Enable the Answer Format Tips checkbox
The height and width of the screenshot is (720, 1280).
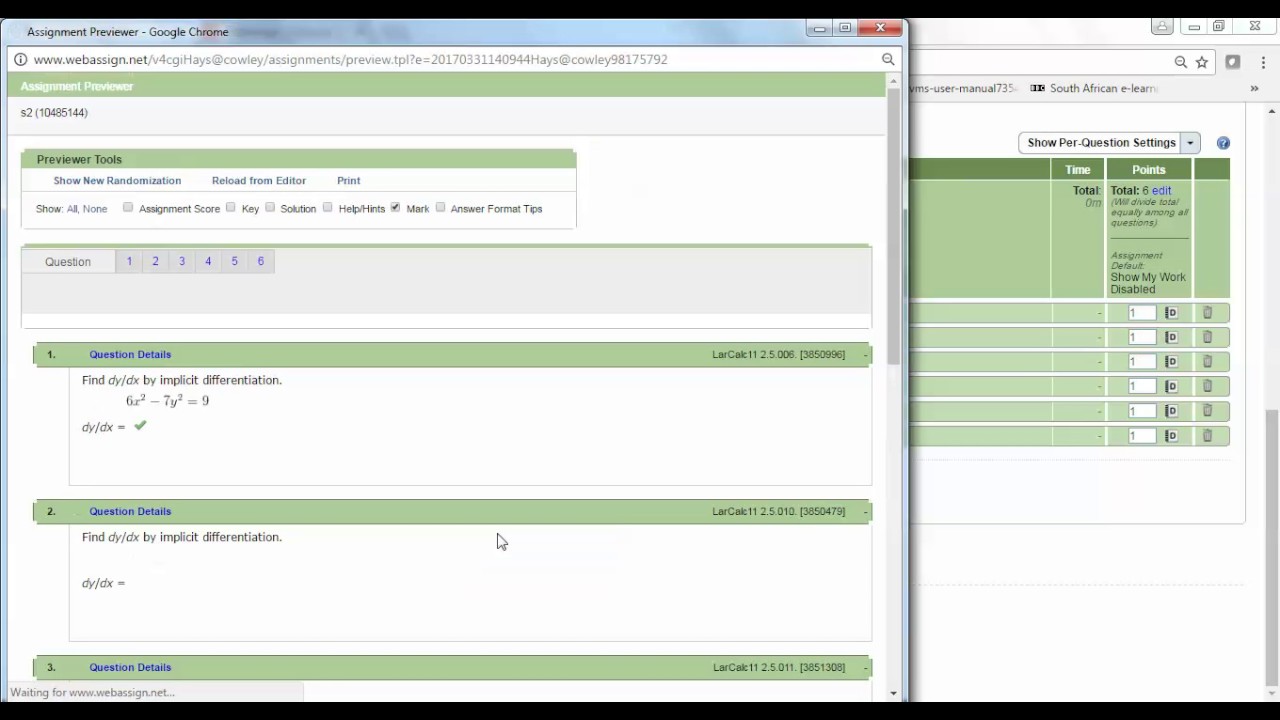440,207
